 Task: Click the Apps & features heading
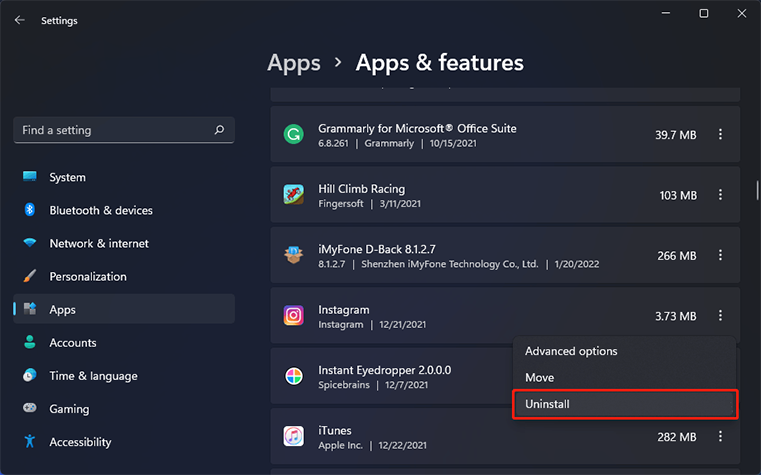(439, 63)
